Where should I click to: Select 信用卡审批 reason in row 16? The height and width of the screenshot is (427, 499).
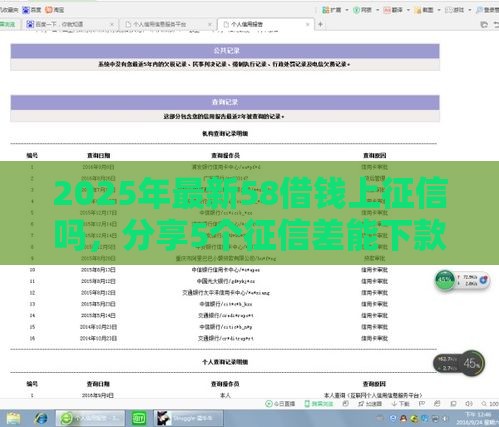pyautogui.click(x=375, y=338)
